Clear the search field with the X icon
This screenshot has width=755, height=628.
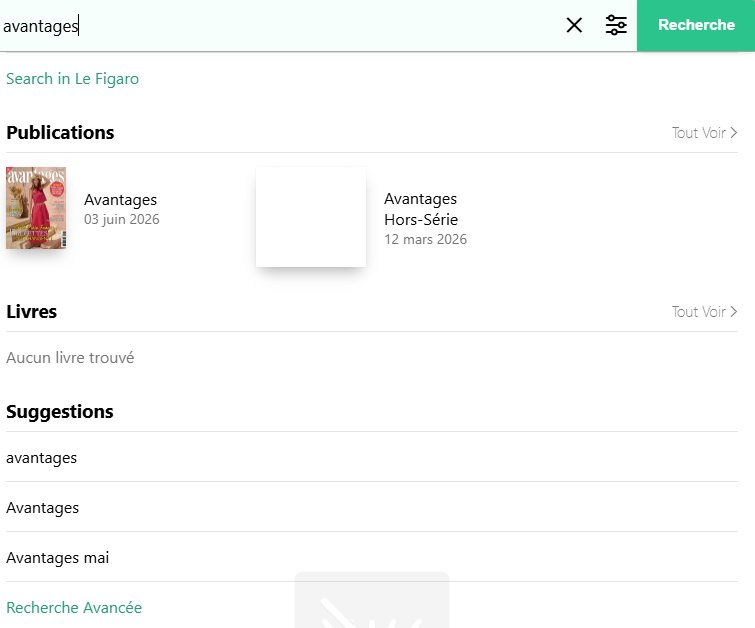tap(574, 25)
